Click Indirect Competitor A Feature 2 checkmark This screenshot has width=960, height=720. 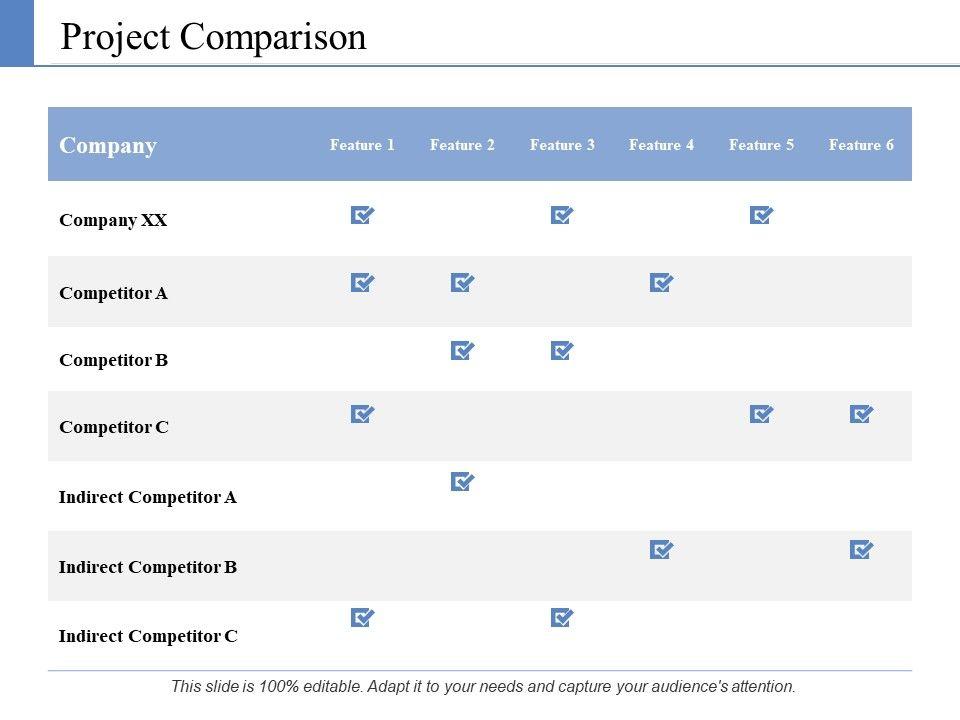pyautogui.click(x=462, y=482)
